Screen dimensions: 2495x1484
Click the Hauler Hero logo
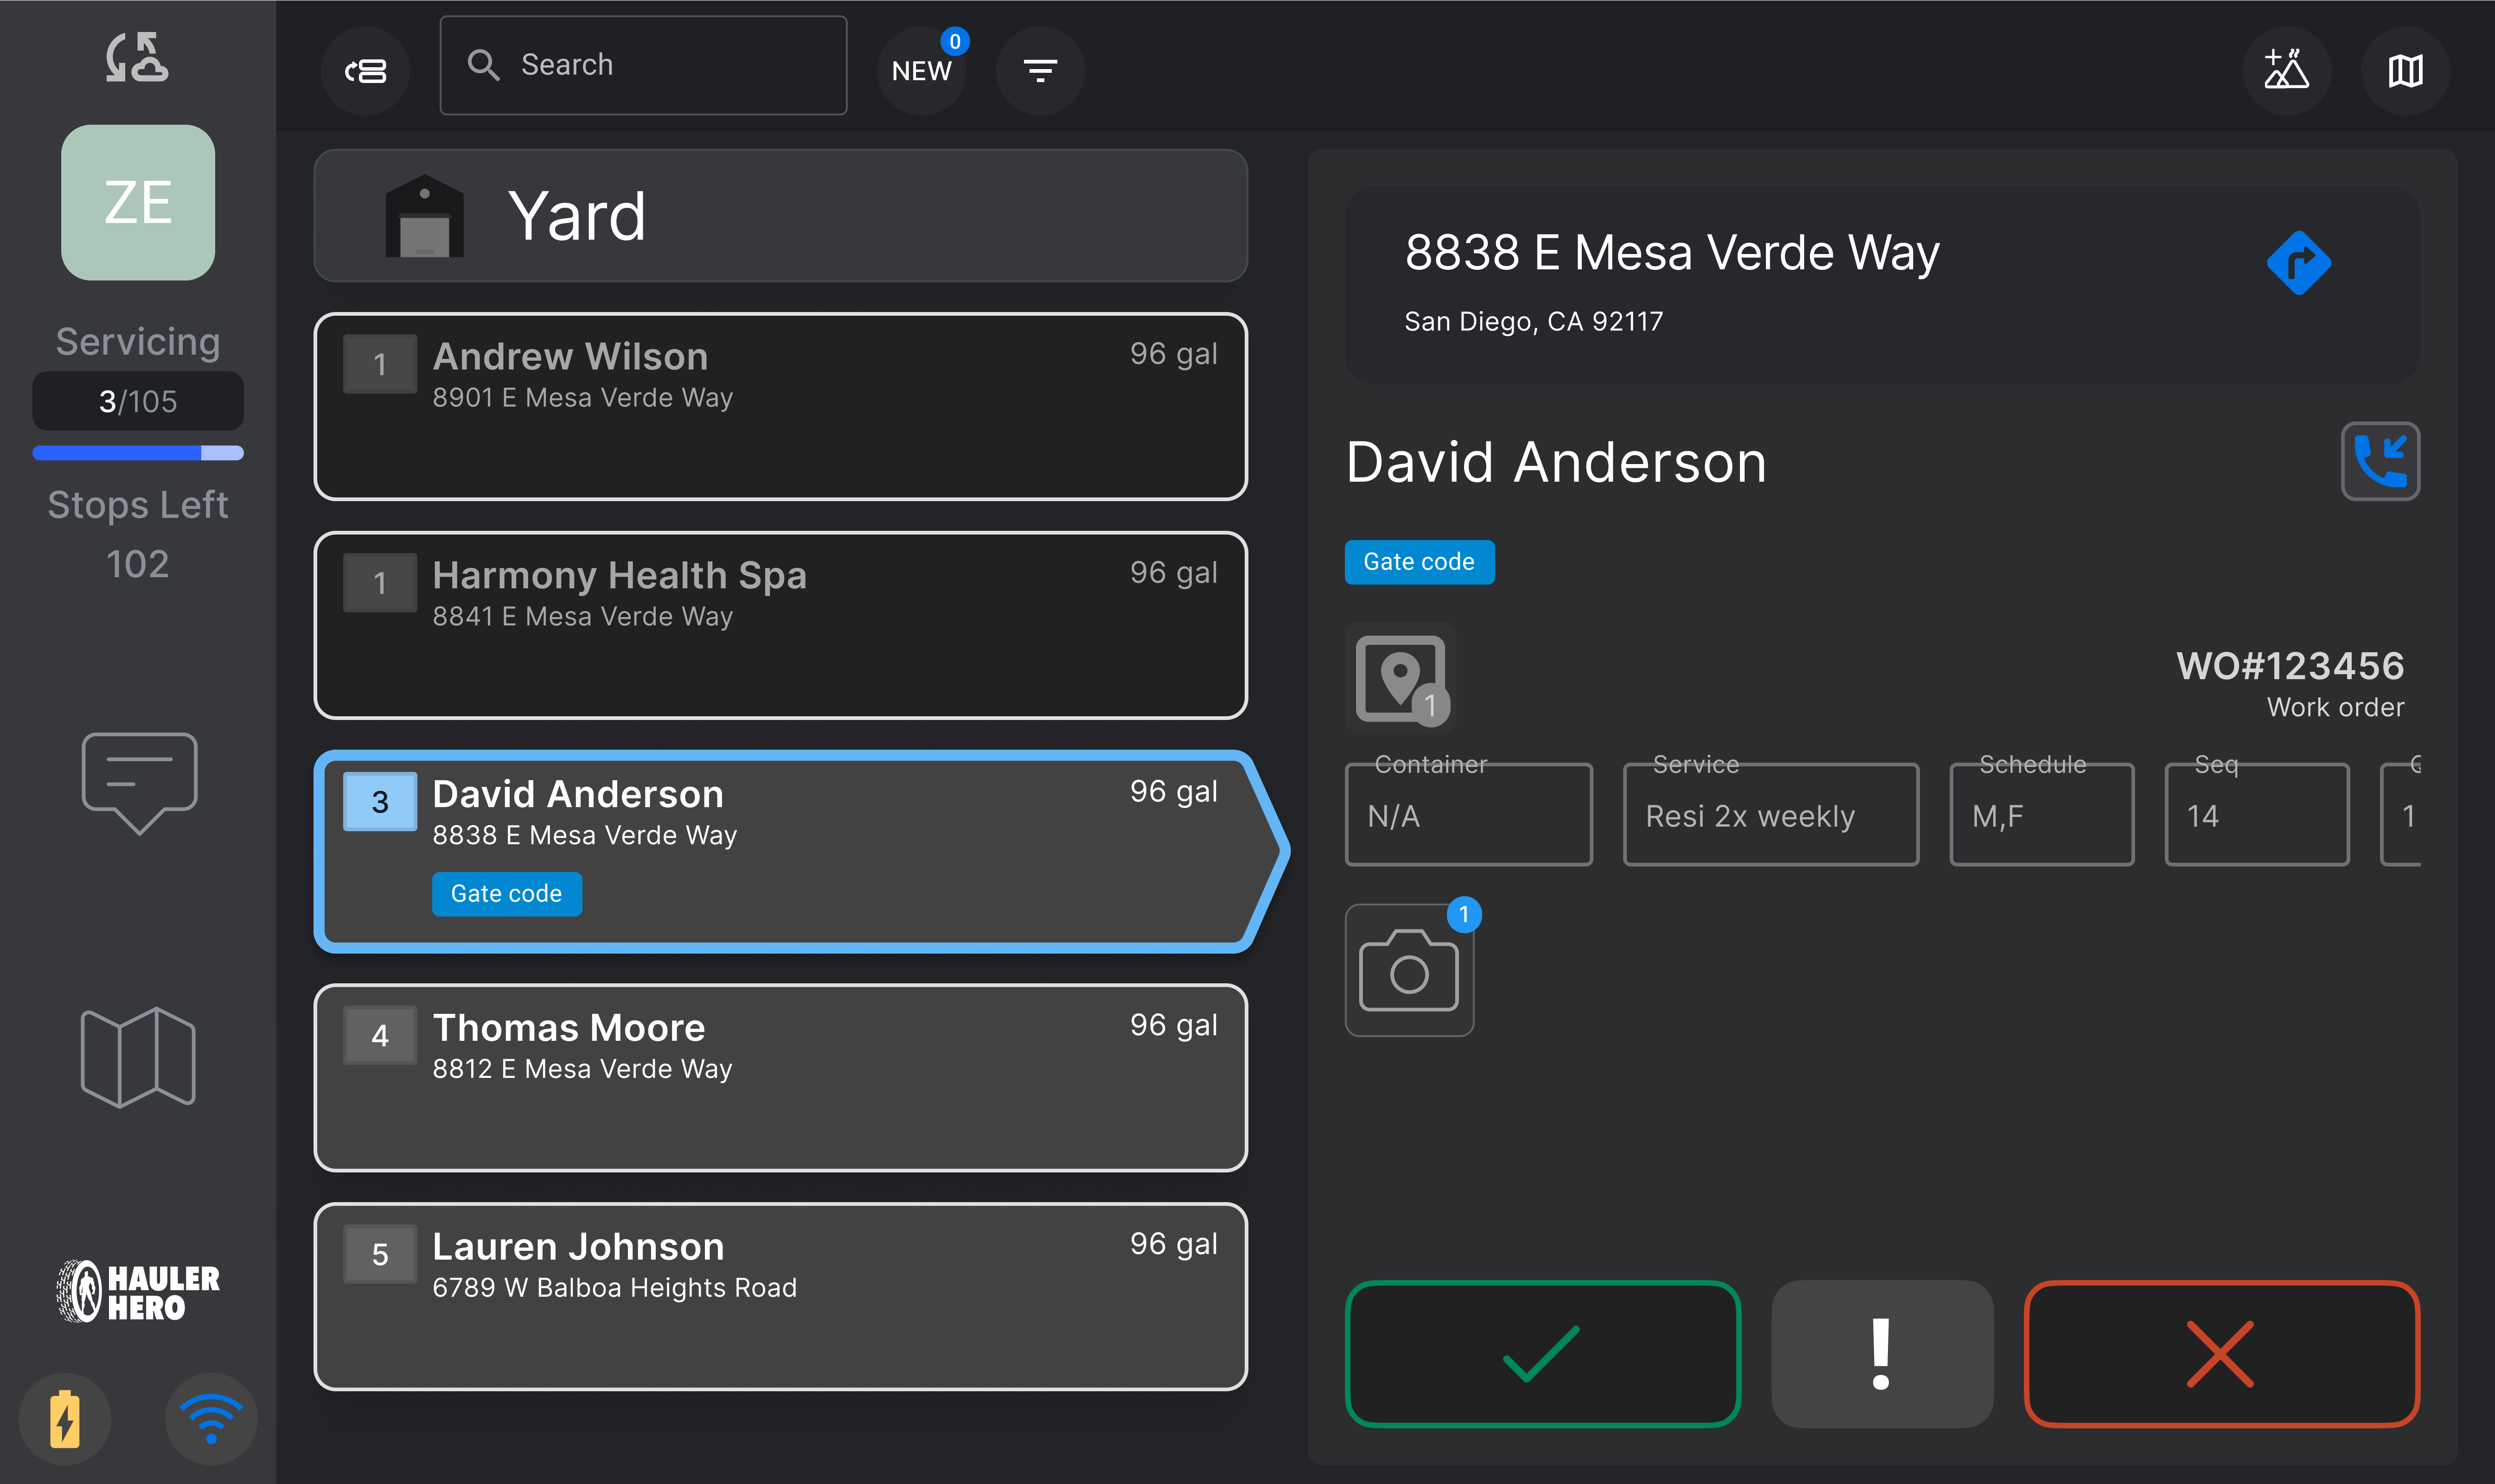(138, 1291)
